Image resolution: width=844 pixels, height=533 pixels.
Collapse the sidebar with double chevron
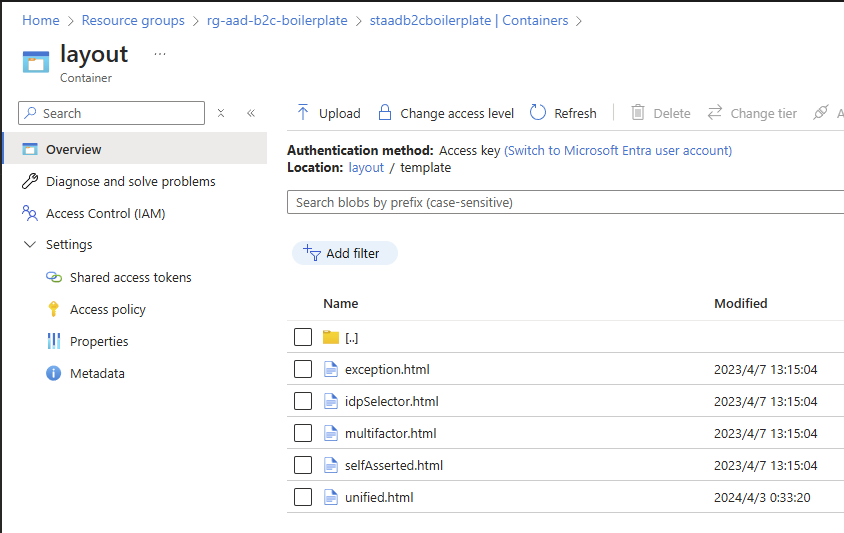pos(251,113)
